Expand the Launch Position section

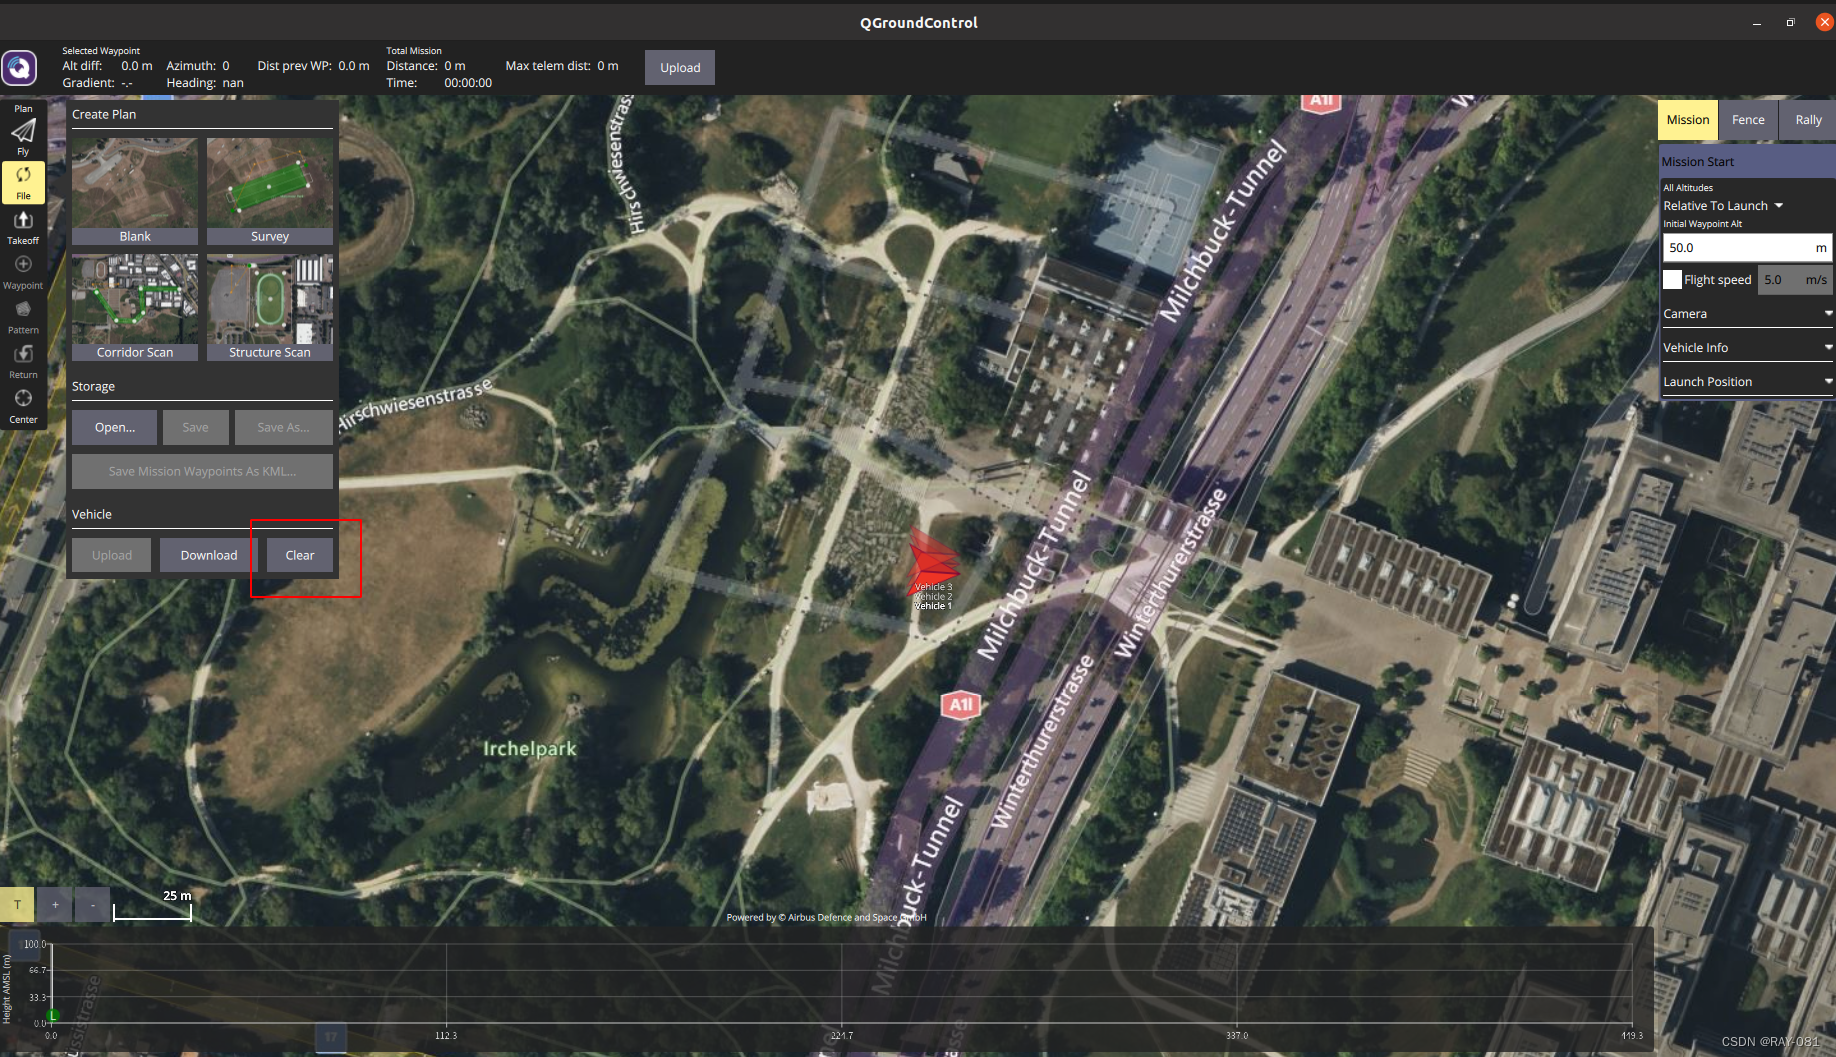tap(1747, 382)
